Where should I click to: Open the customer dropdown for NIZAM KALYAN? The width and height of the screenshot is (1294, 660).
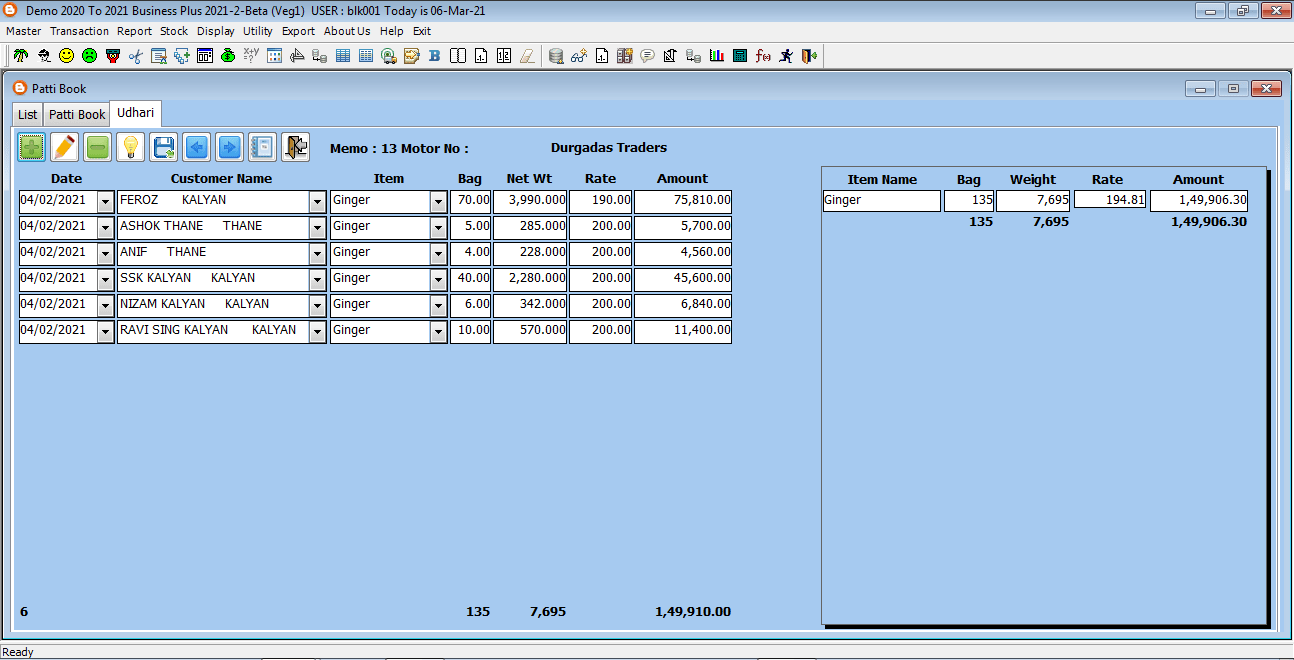[x=318, y=305]
